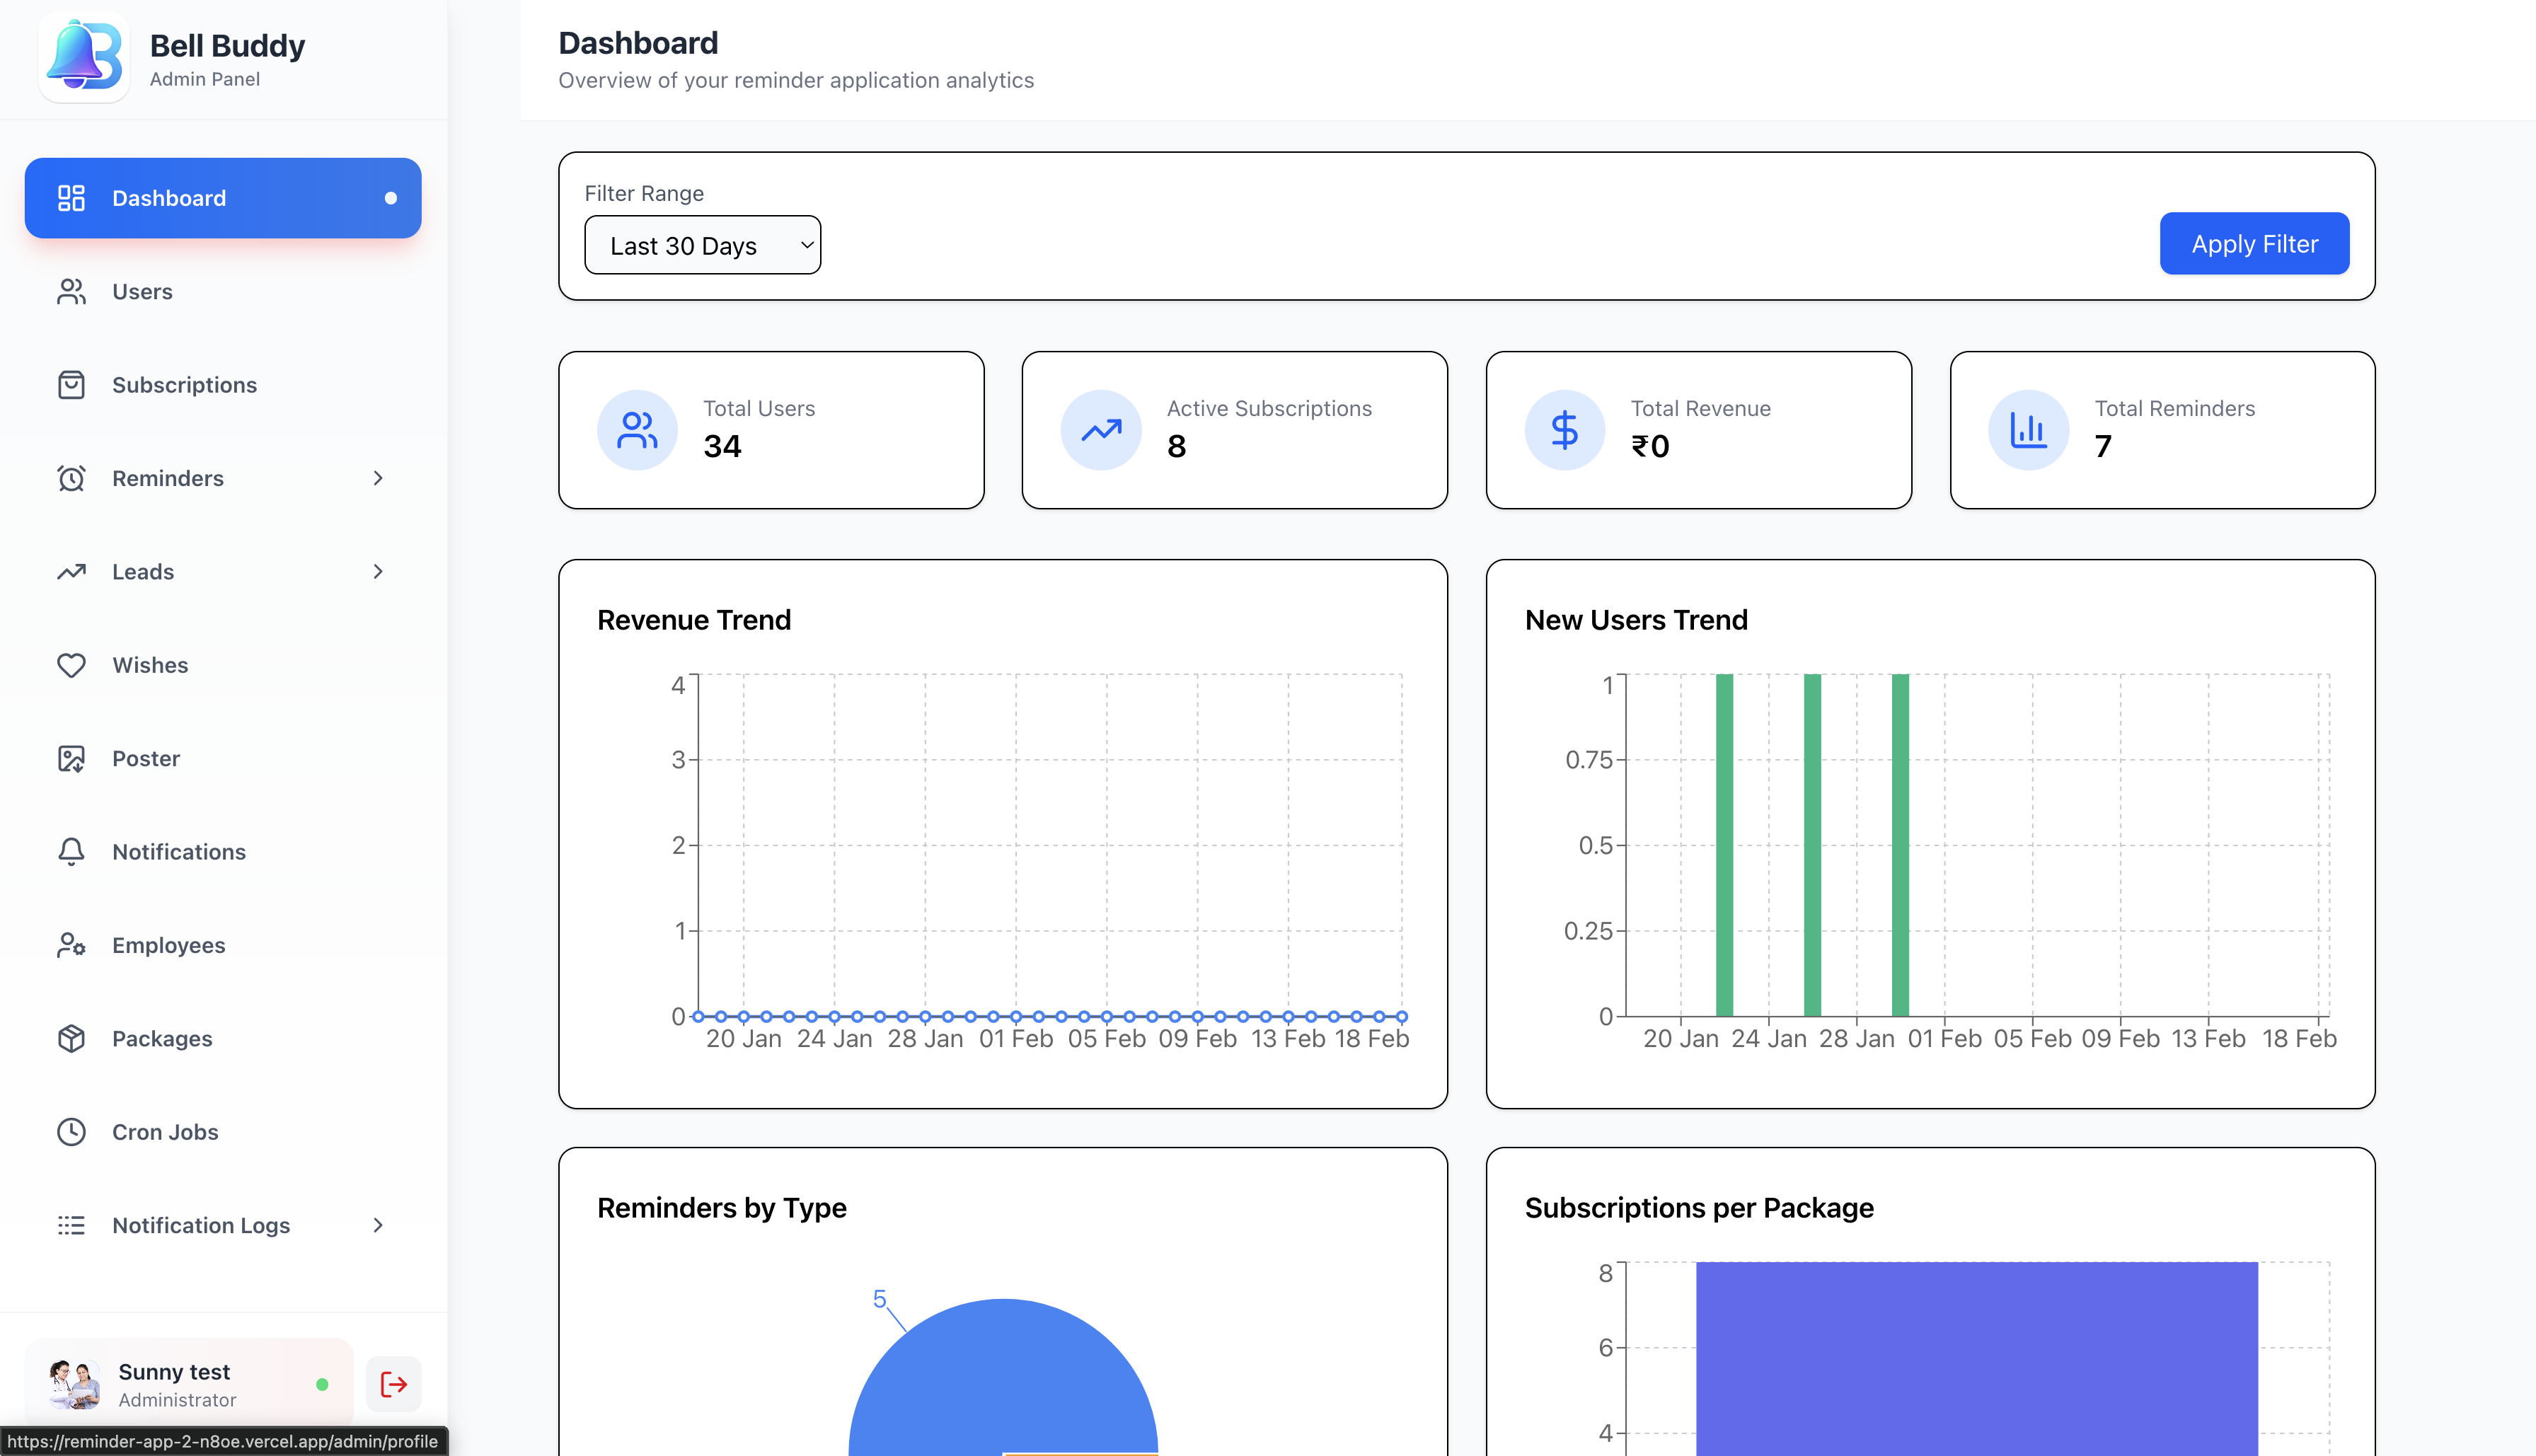Image resolution: width=2536 pixels, height=1456 pixels.
Task: Click the Subscriptions bag icon
Action: pyautogui.click(x=71, y=384)
